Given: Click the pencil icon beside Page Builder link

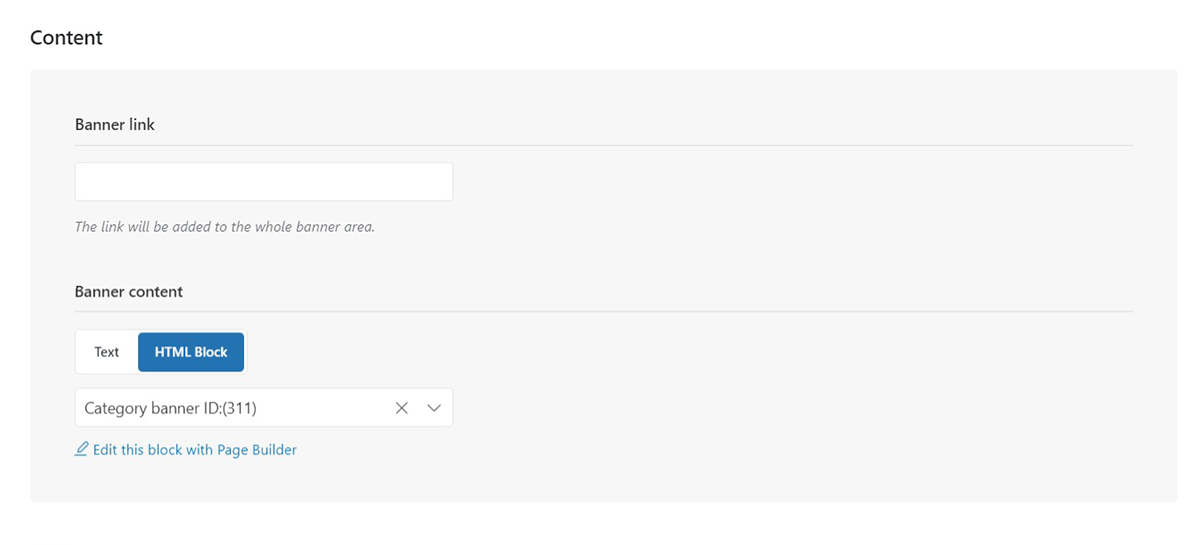Looking at the screenshot, I should (x=82, y=450).
